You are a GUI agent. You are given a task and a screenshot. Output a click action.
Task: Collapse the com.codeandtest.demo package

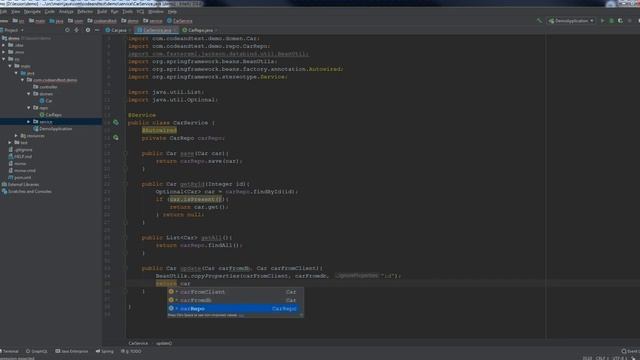(22, 80)
